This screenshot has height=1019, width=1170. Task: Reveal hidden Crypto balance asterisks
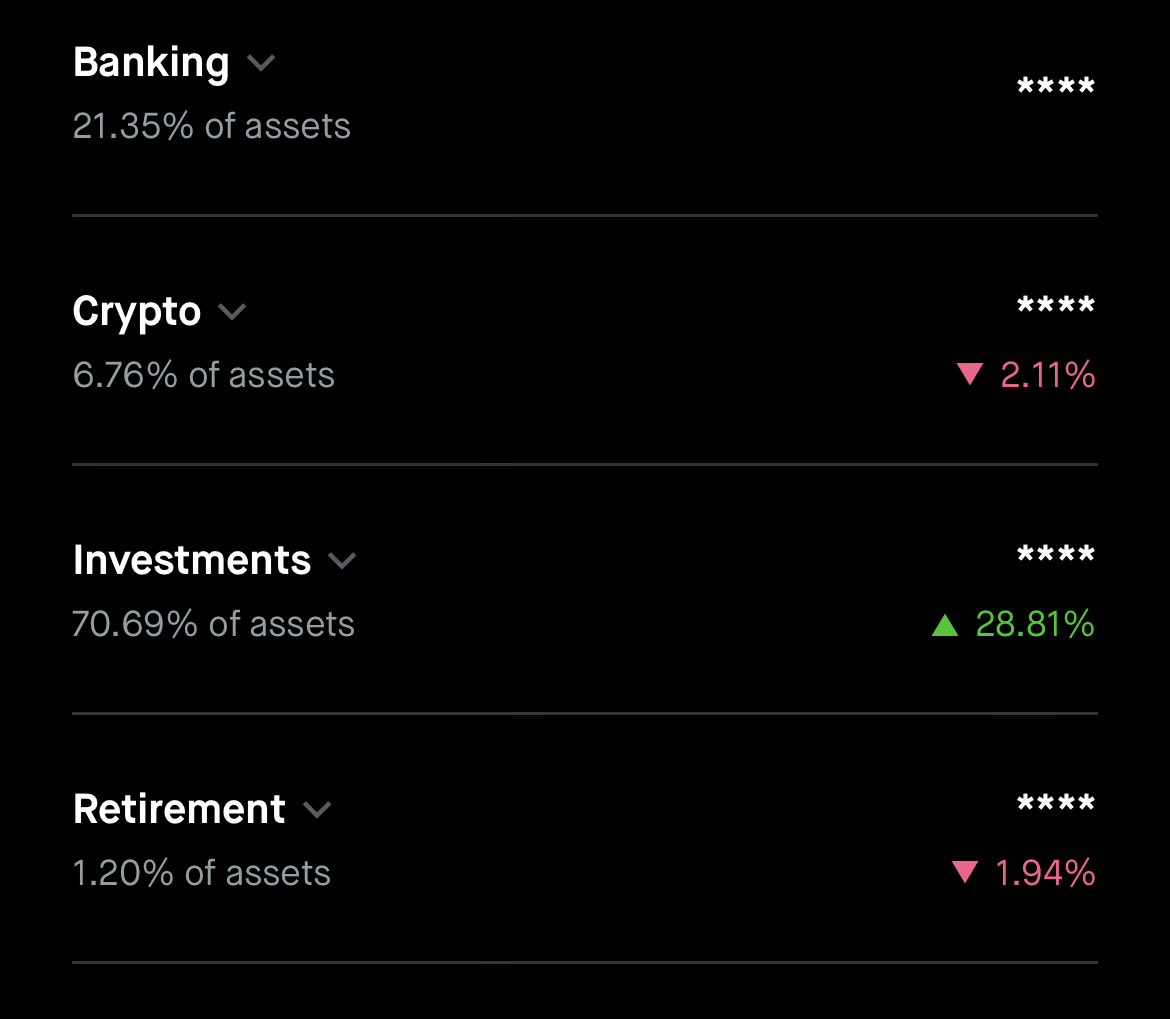(x=1056, y=304)
